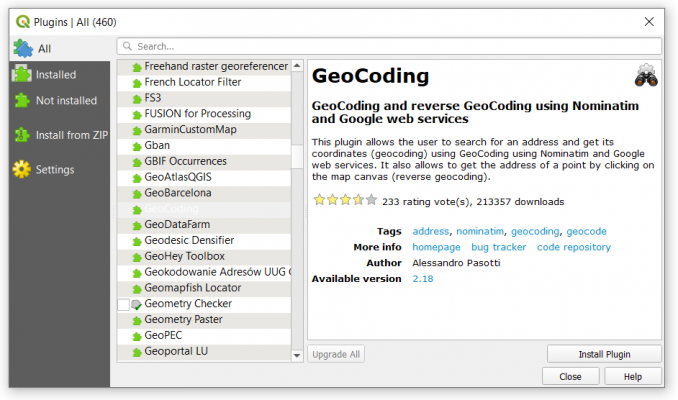Screen dimensions: 678x400
Task: Select Geomapfish Locator plugin
Action: click(204, 288)
